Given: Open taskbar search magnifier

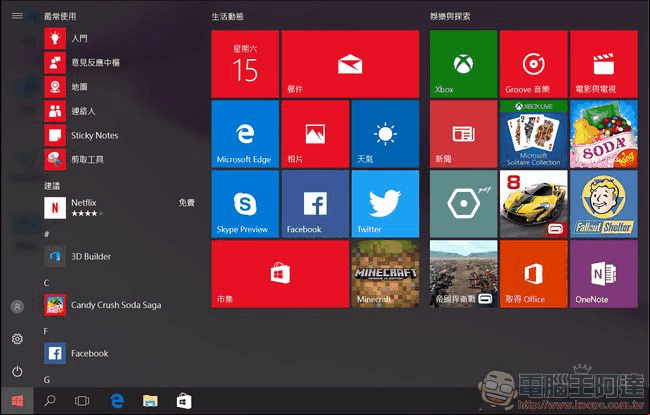Looking at the screenshot, I should coord(50,401).
